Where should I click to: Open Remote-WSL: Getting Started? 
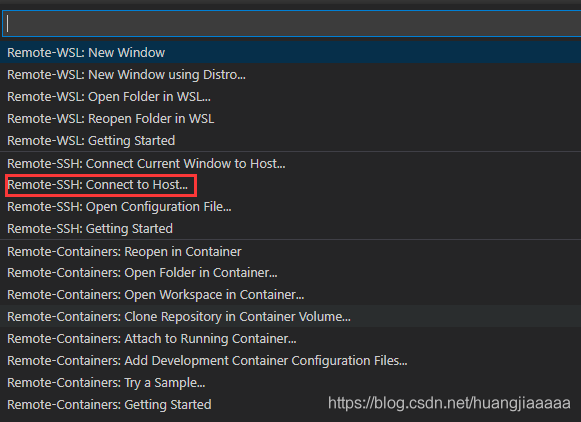(x=290, y=140)
